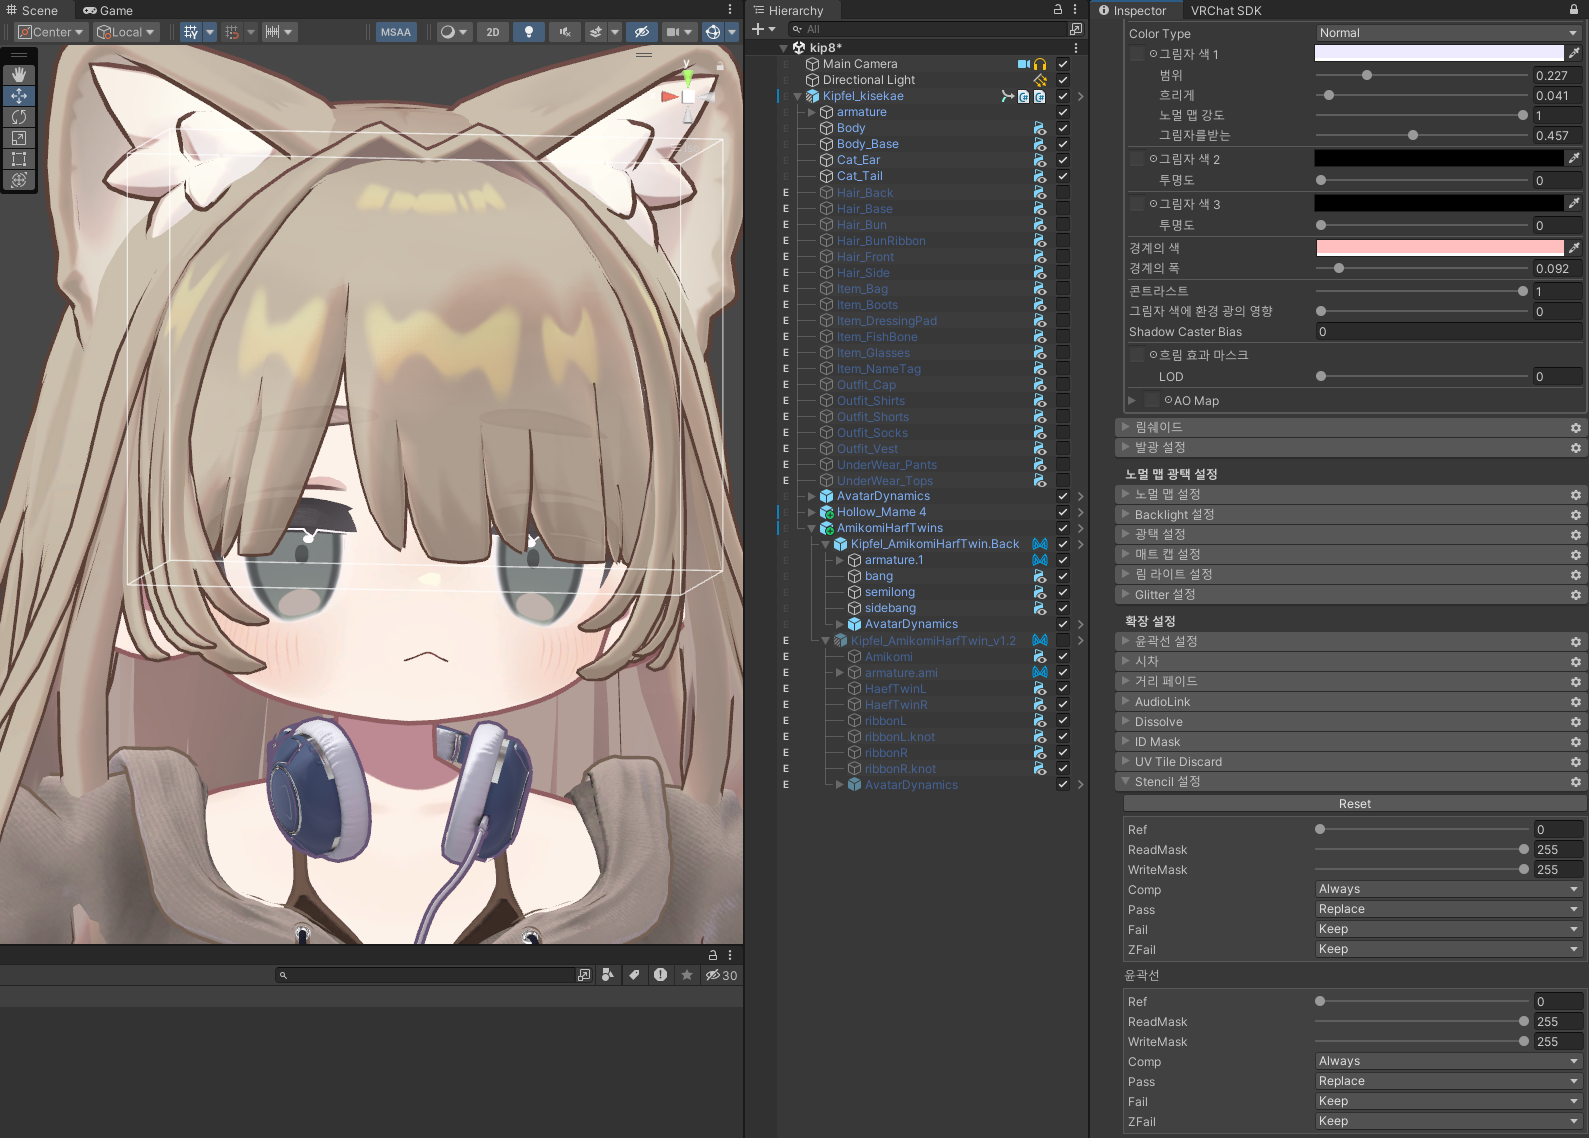1589x1138 pixels.
Task: Toggle grid snapping icon
Action: [232, 32]
